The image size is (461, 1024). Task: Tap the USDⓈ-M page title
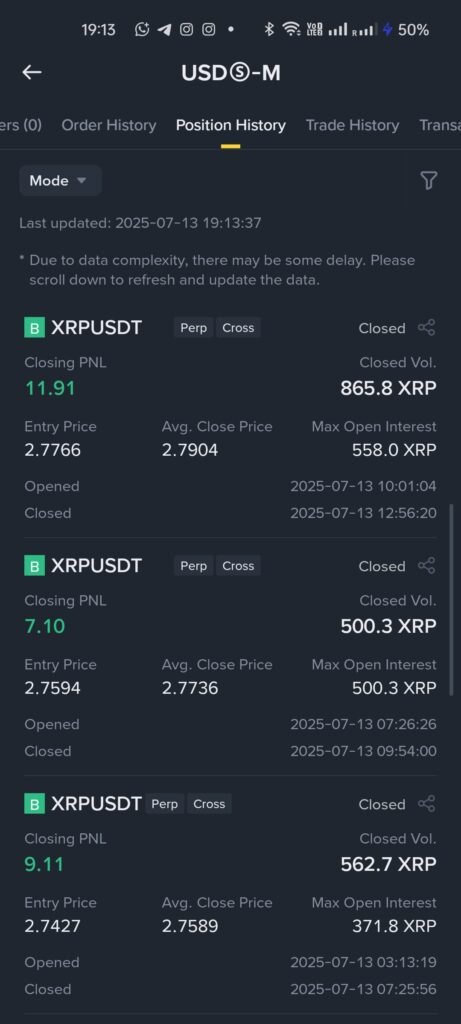(230, 72)
